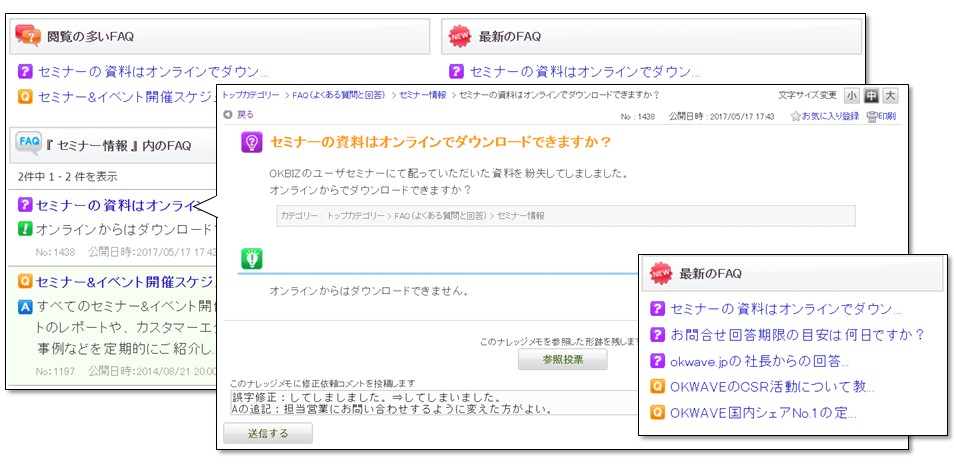Click the 閲覧の多いFAQ speech bubble icon

click(28, 36)
